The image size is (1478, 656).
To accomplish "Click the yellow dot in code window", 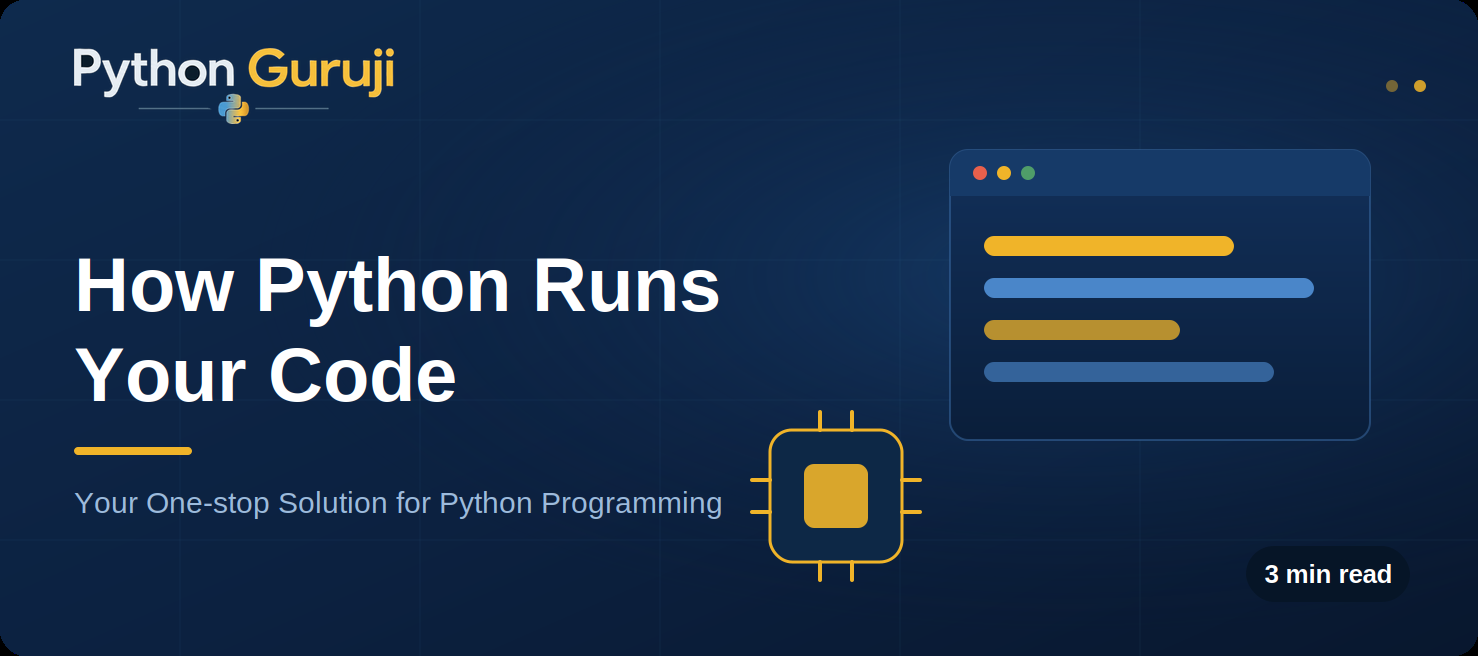I will 1004,173.
